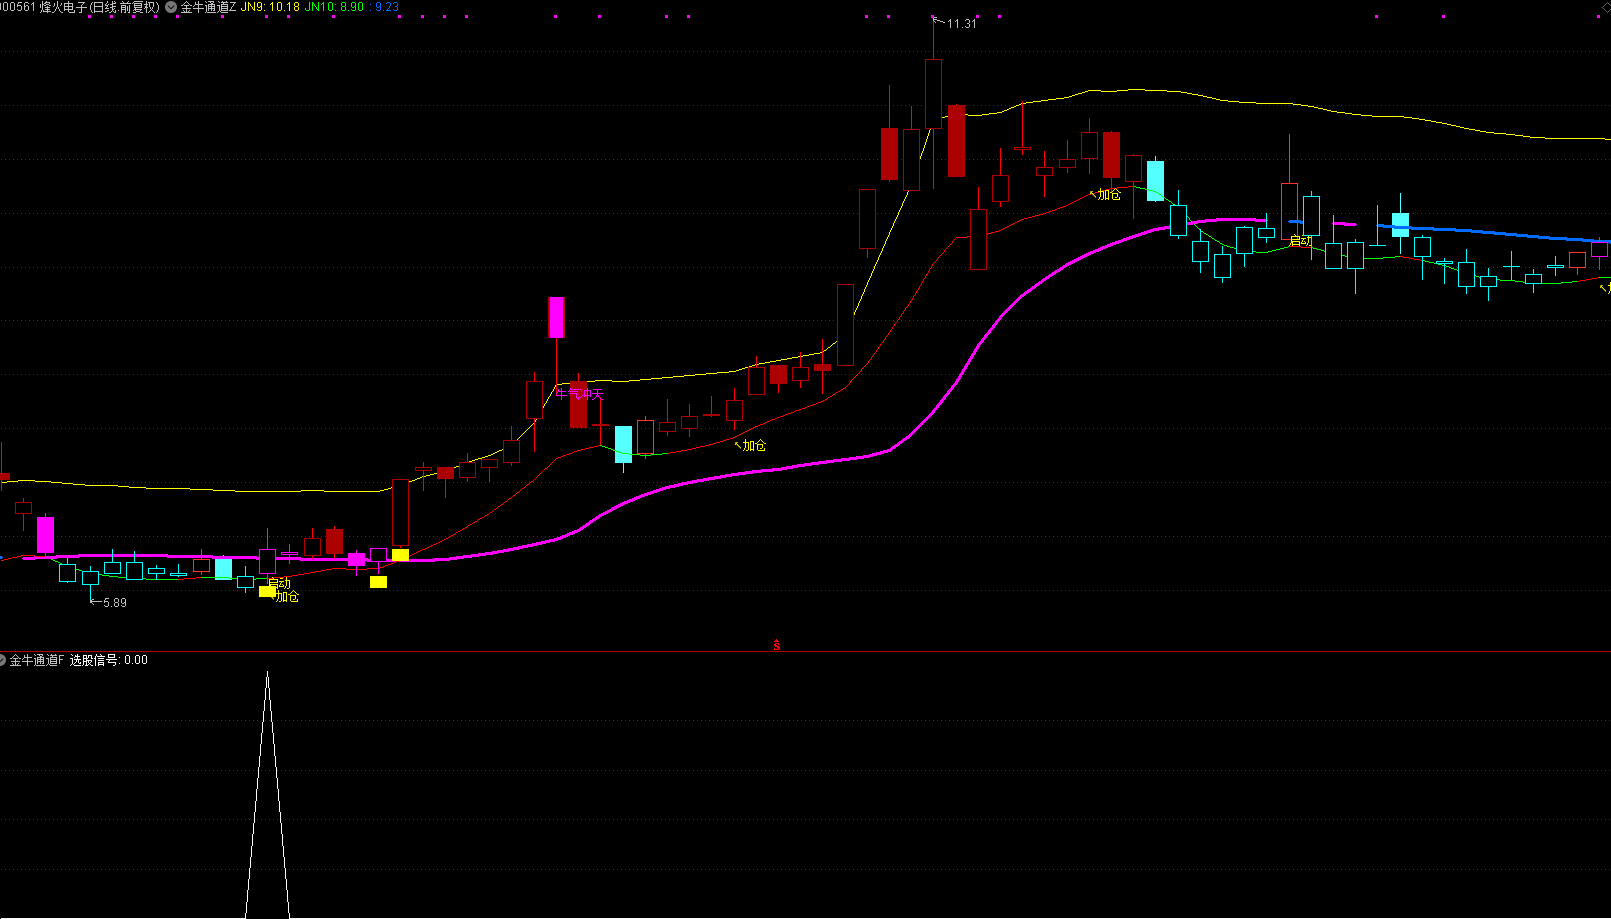
Task: Open the dropdown arrow beside 金牛通道Z
Action: pyautogui.click(x=171, y=7)
